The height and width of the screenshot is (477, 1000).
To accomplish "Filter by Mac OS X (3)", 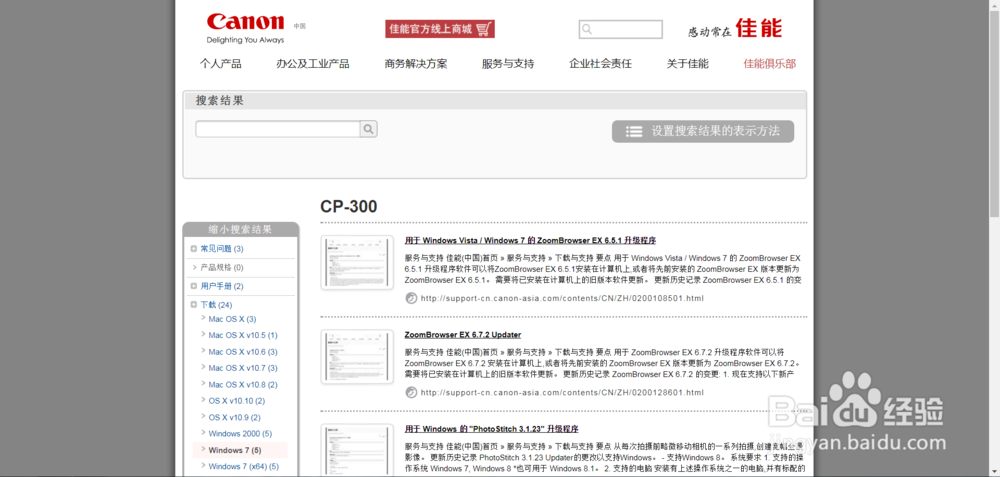I will [x=232, y=319].
